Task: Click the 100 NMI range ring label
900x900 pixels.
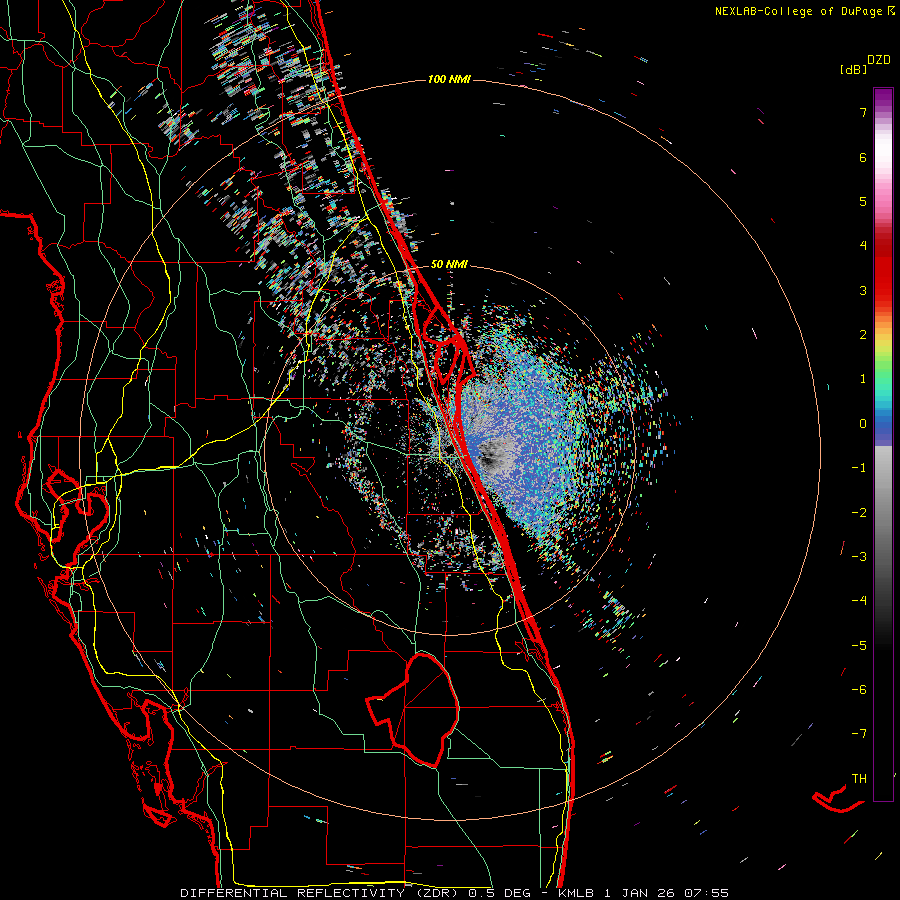Action: point(449,79)
